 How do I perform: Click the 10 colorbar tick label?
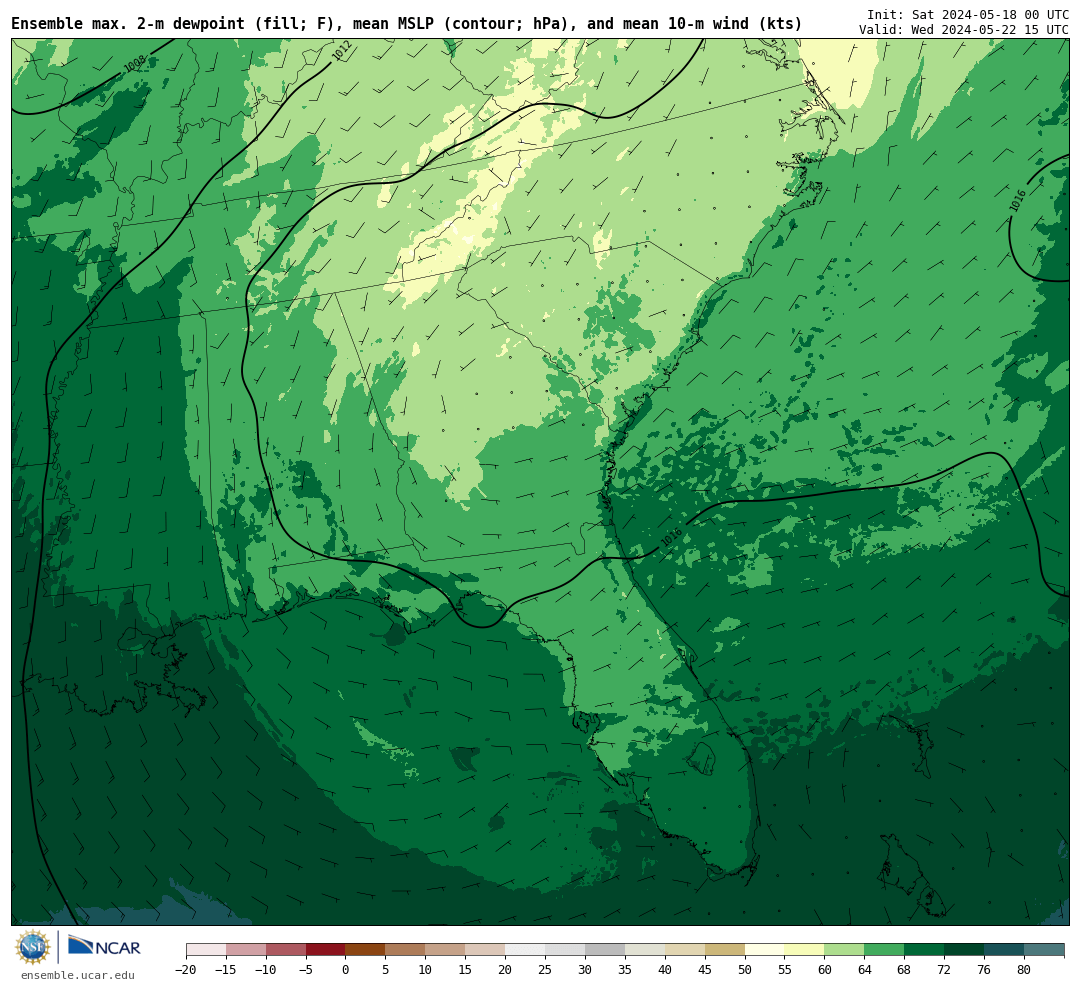pos(426,970)
